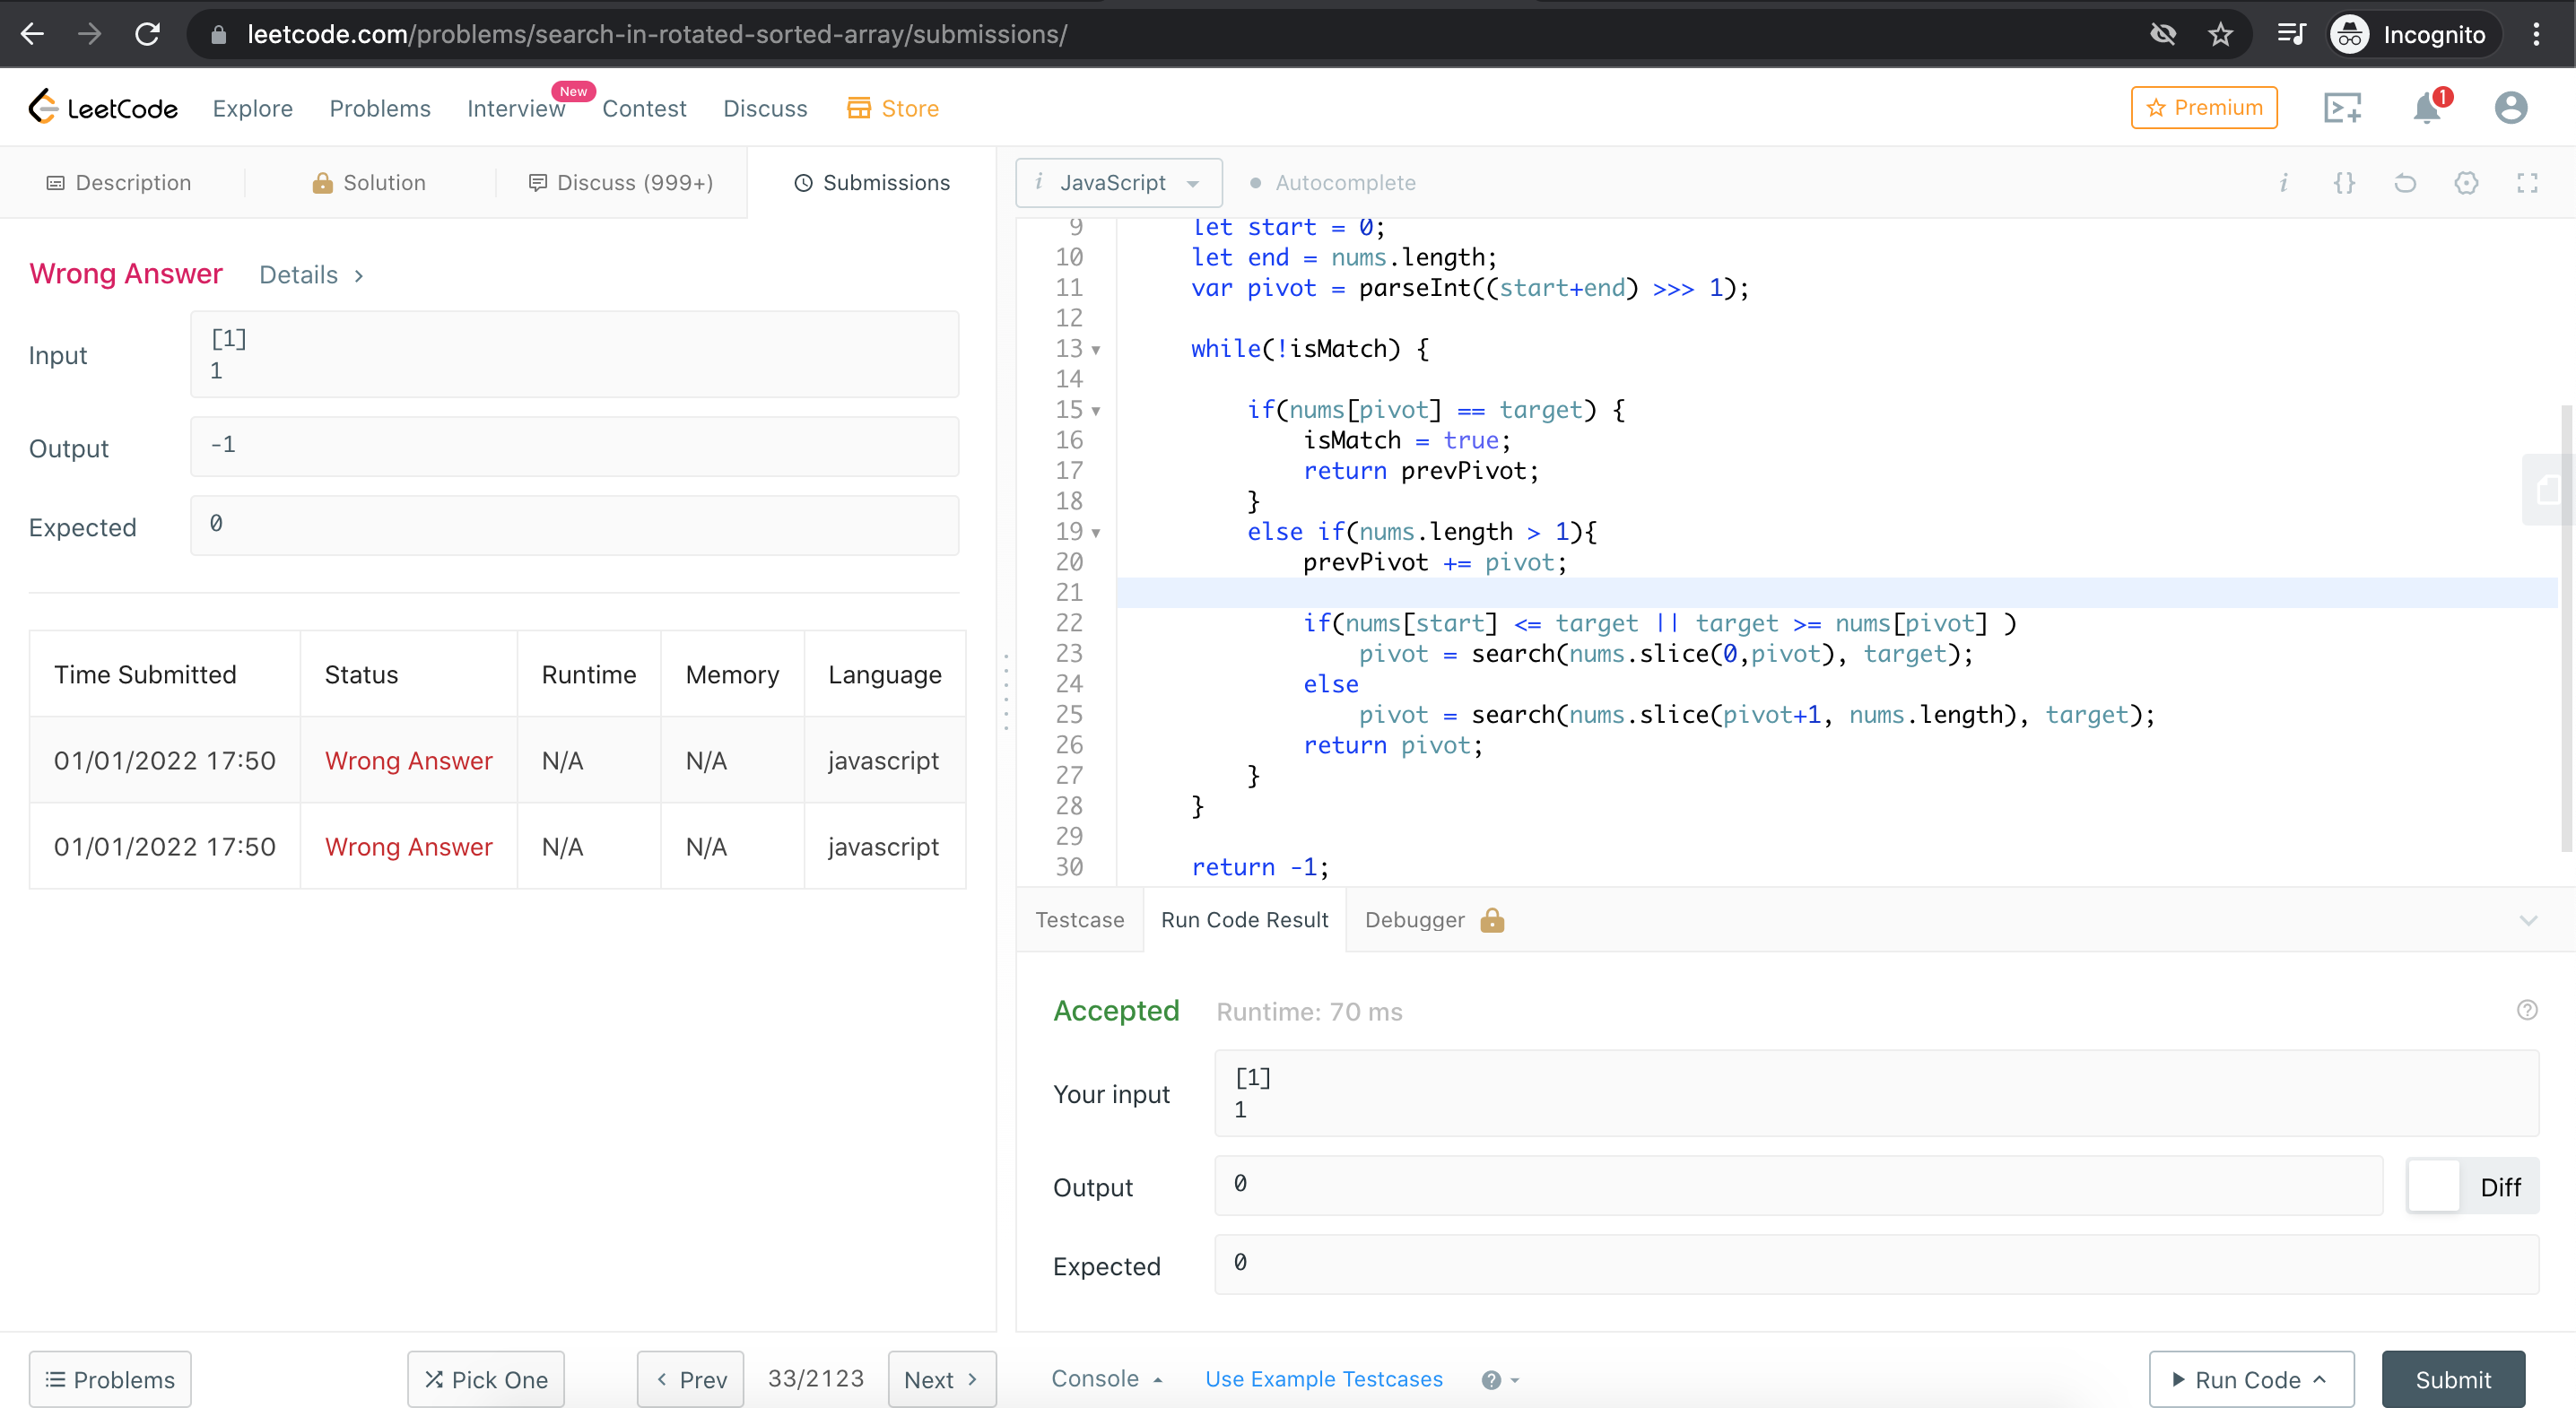Screen dimensions: 2576x1408
Task: Bookmark the page with the star icon
Action: (2219, 35)
